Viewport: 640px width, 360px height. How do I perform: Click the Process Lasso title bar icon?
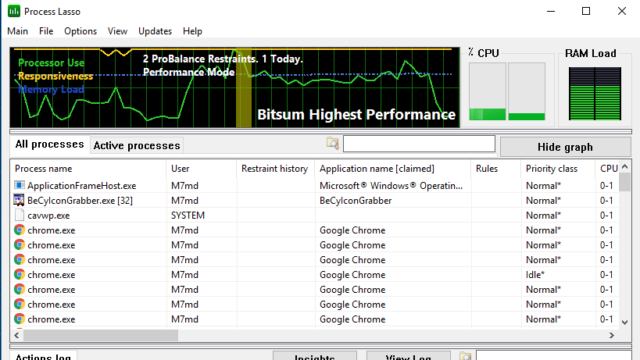(x=14, y=11)
